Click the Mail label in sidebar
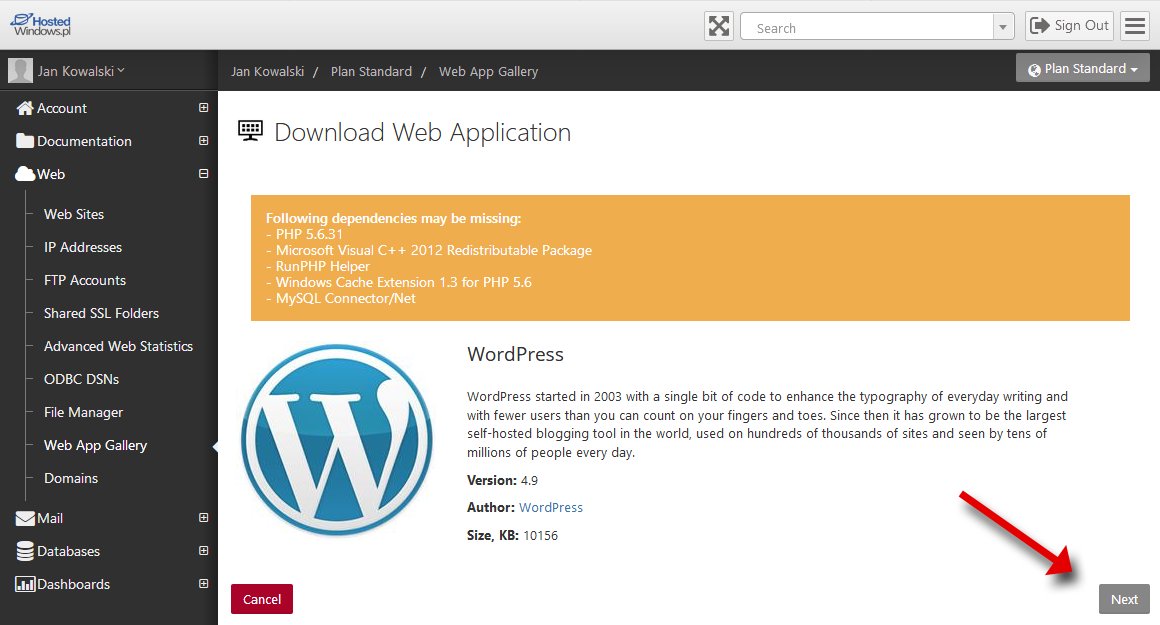This screenshot has width=1160, height=625. (x=50, y=518)
